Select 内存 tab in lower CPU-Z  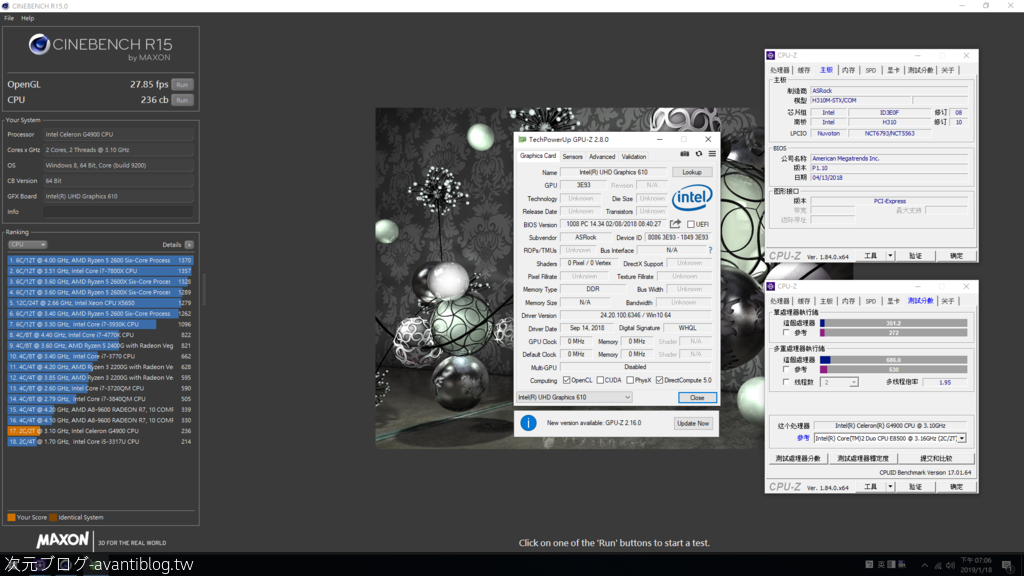pos(848,301)
